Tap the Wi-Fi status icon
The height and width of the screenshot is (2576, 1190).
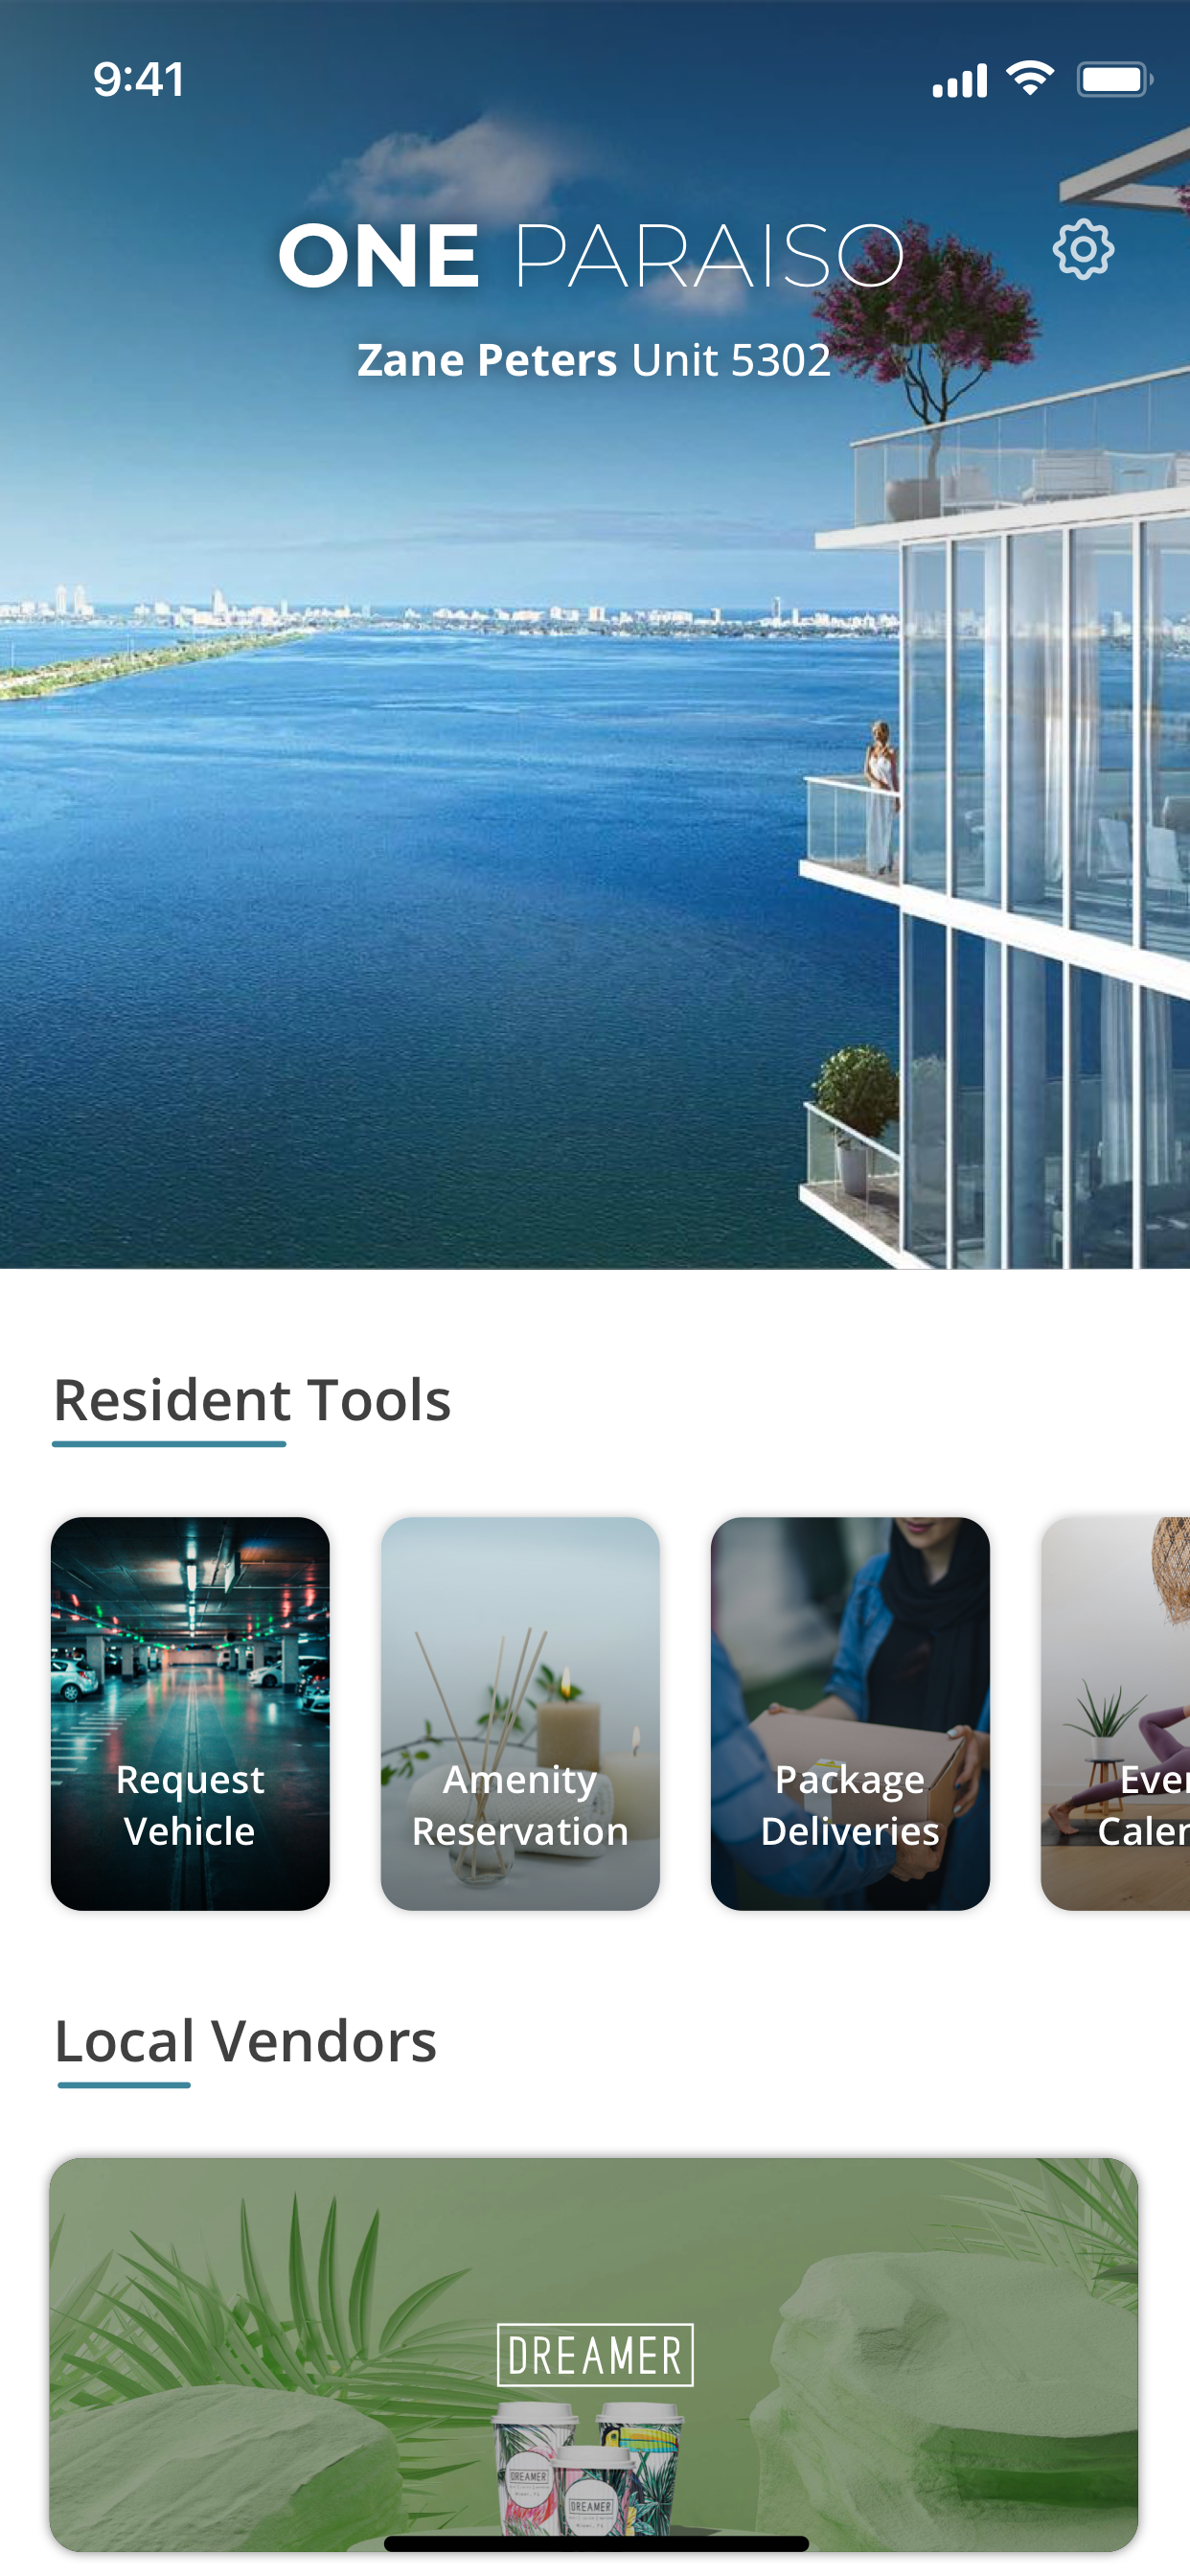pyautogui.click(x=1030, y=78)
